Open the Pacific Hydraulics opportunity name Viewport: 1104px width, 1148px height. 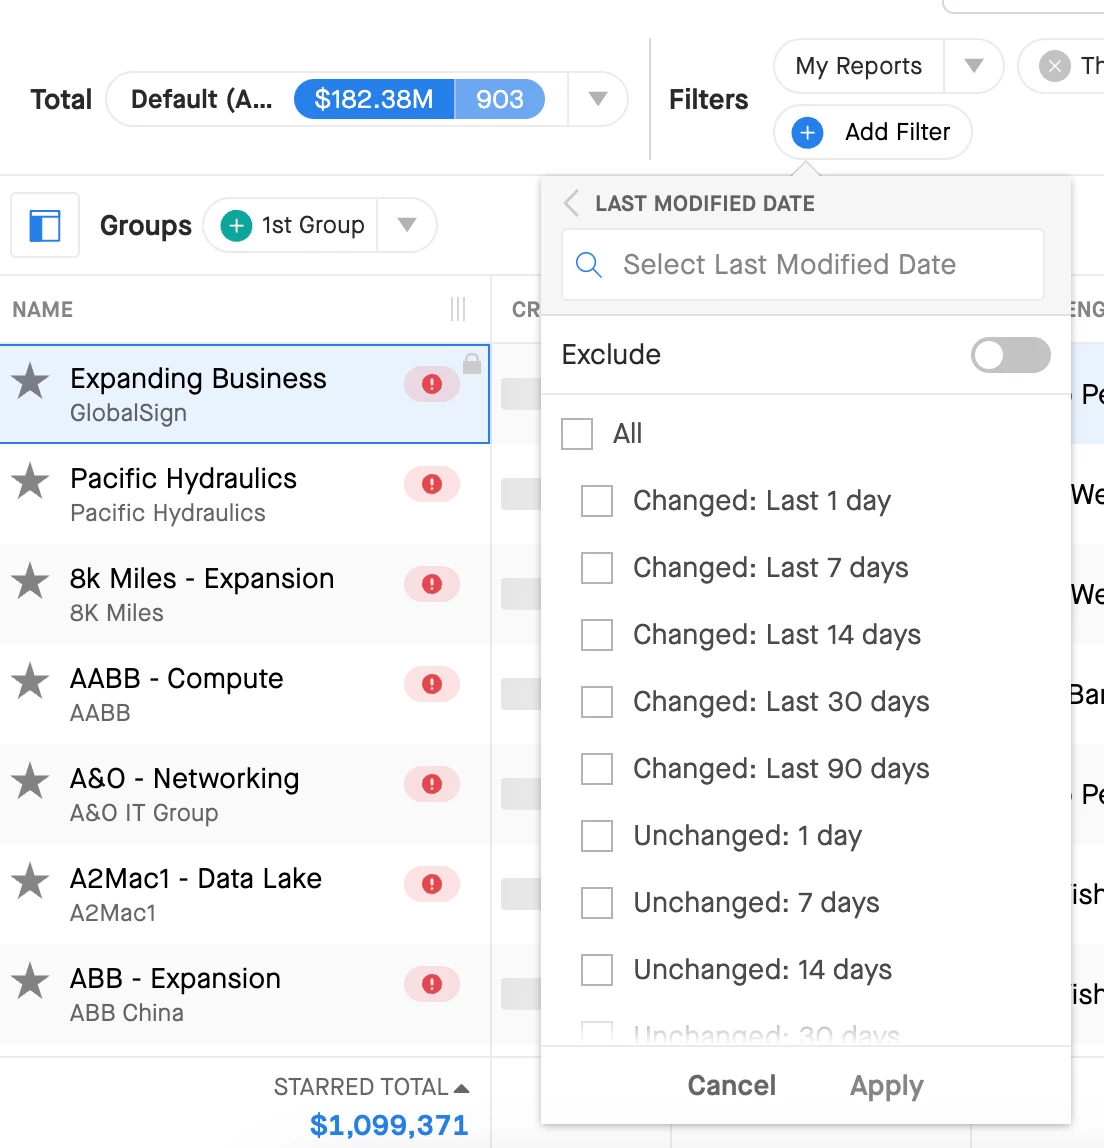183,479
